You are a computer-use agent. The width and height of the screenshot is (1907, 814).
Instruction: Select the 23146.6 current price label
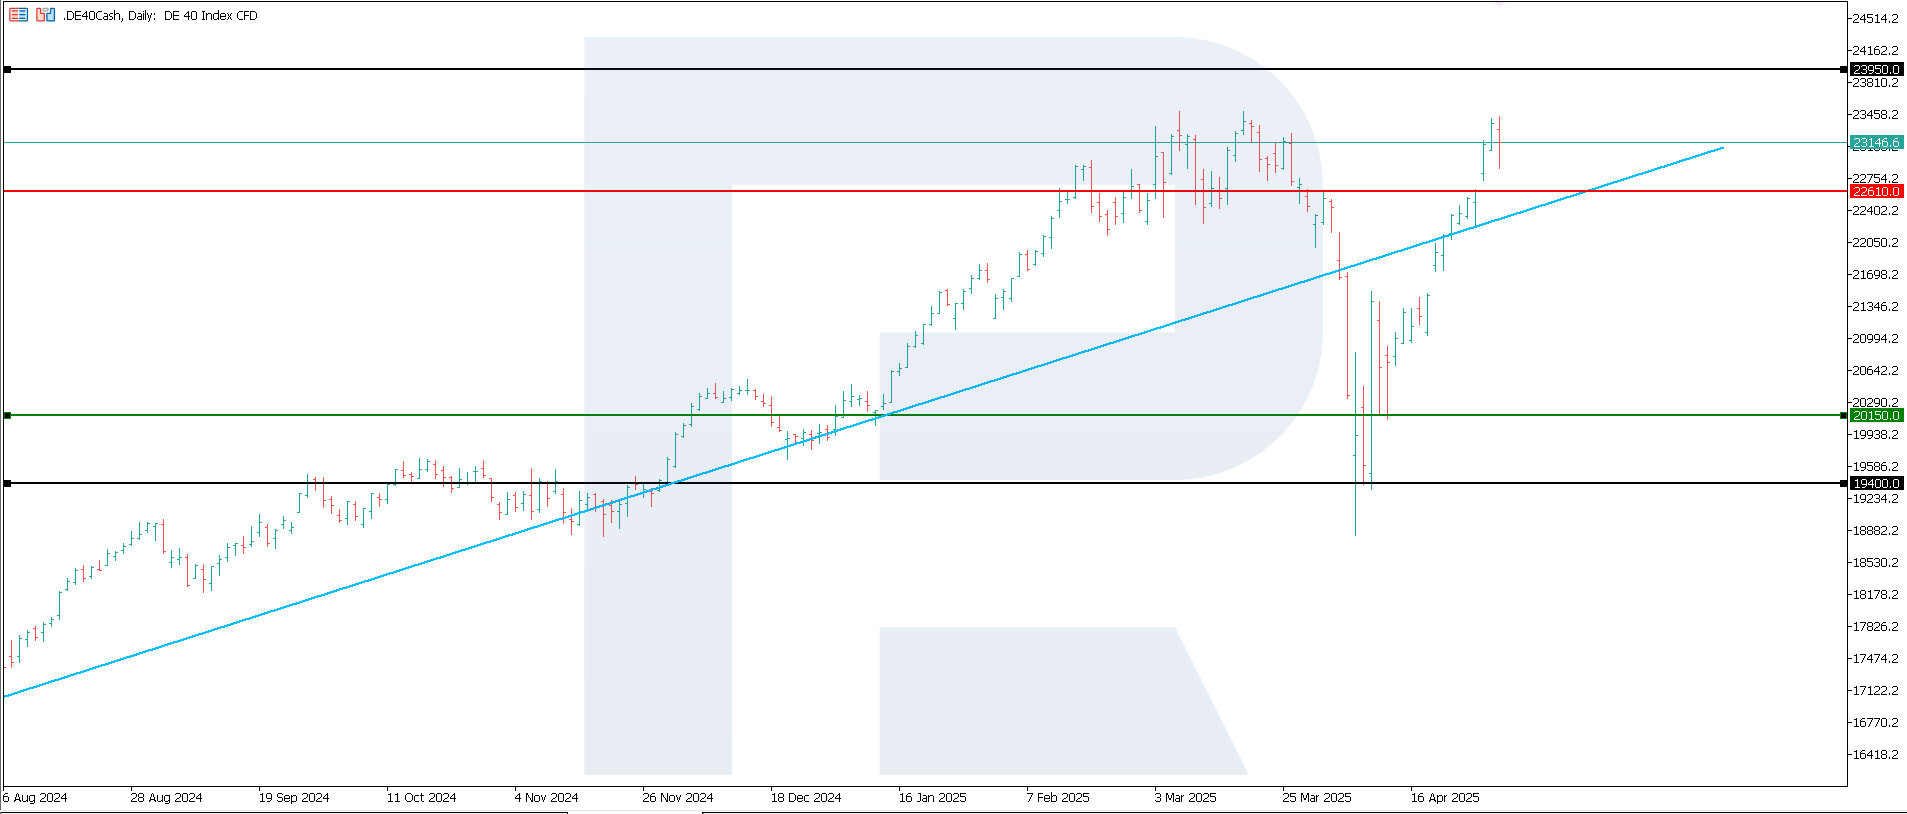[1876, 143]
